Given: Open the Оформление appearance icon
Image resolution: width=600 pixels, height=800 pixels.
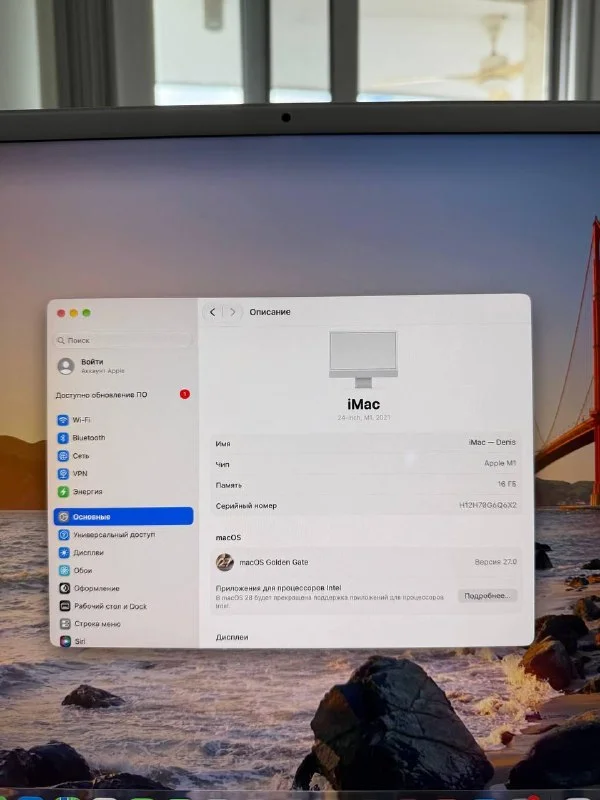Looking at the screenshot, I should pos(64,588).
